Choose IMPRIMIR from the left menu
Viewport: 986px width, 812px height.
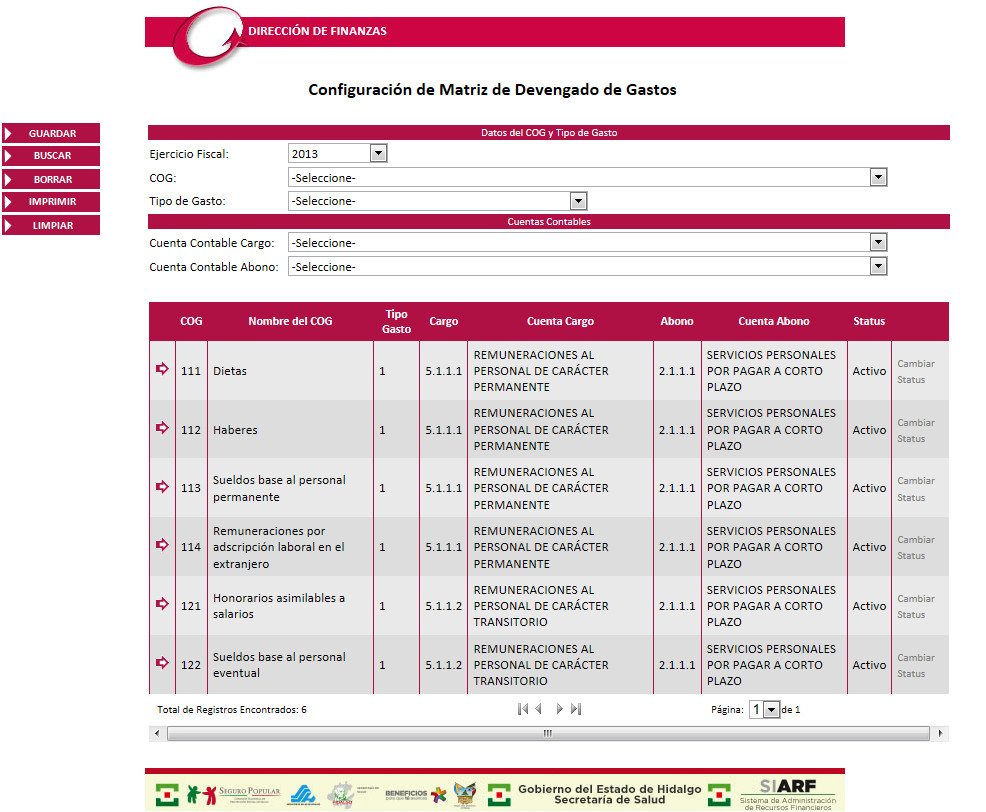pyautogui.click(x=52, y=202)
